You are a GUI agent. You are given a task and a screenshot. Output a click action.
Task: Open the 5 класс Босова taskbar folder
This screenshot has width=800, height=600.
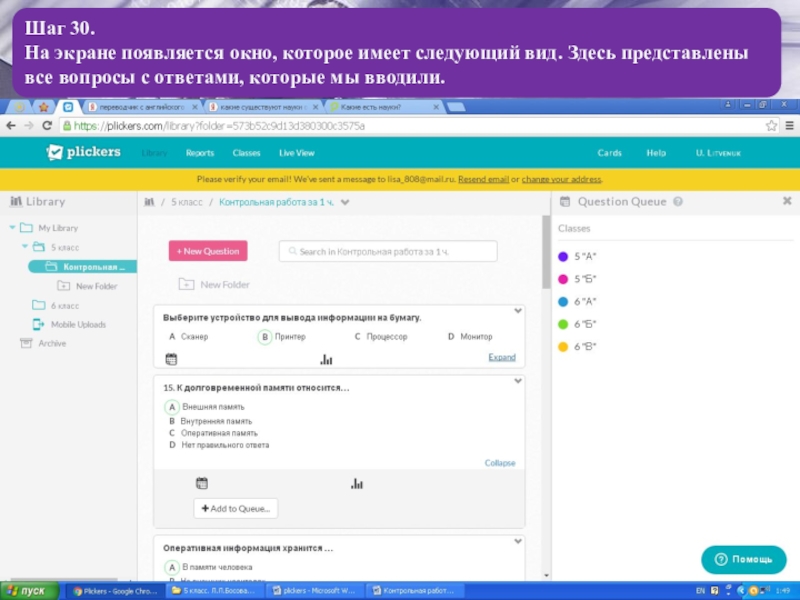click(x=215, y=591)
